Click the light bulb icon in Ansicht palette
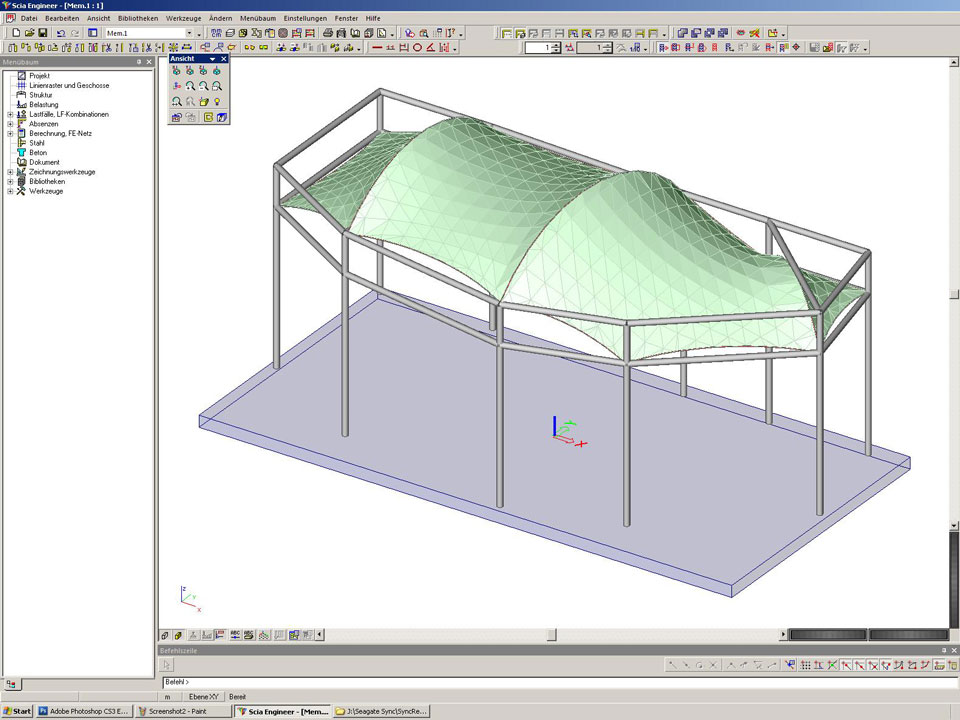 point(217,101)
